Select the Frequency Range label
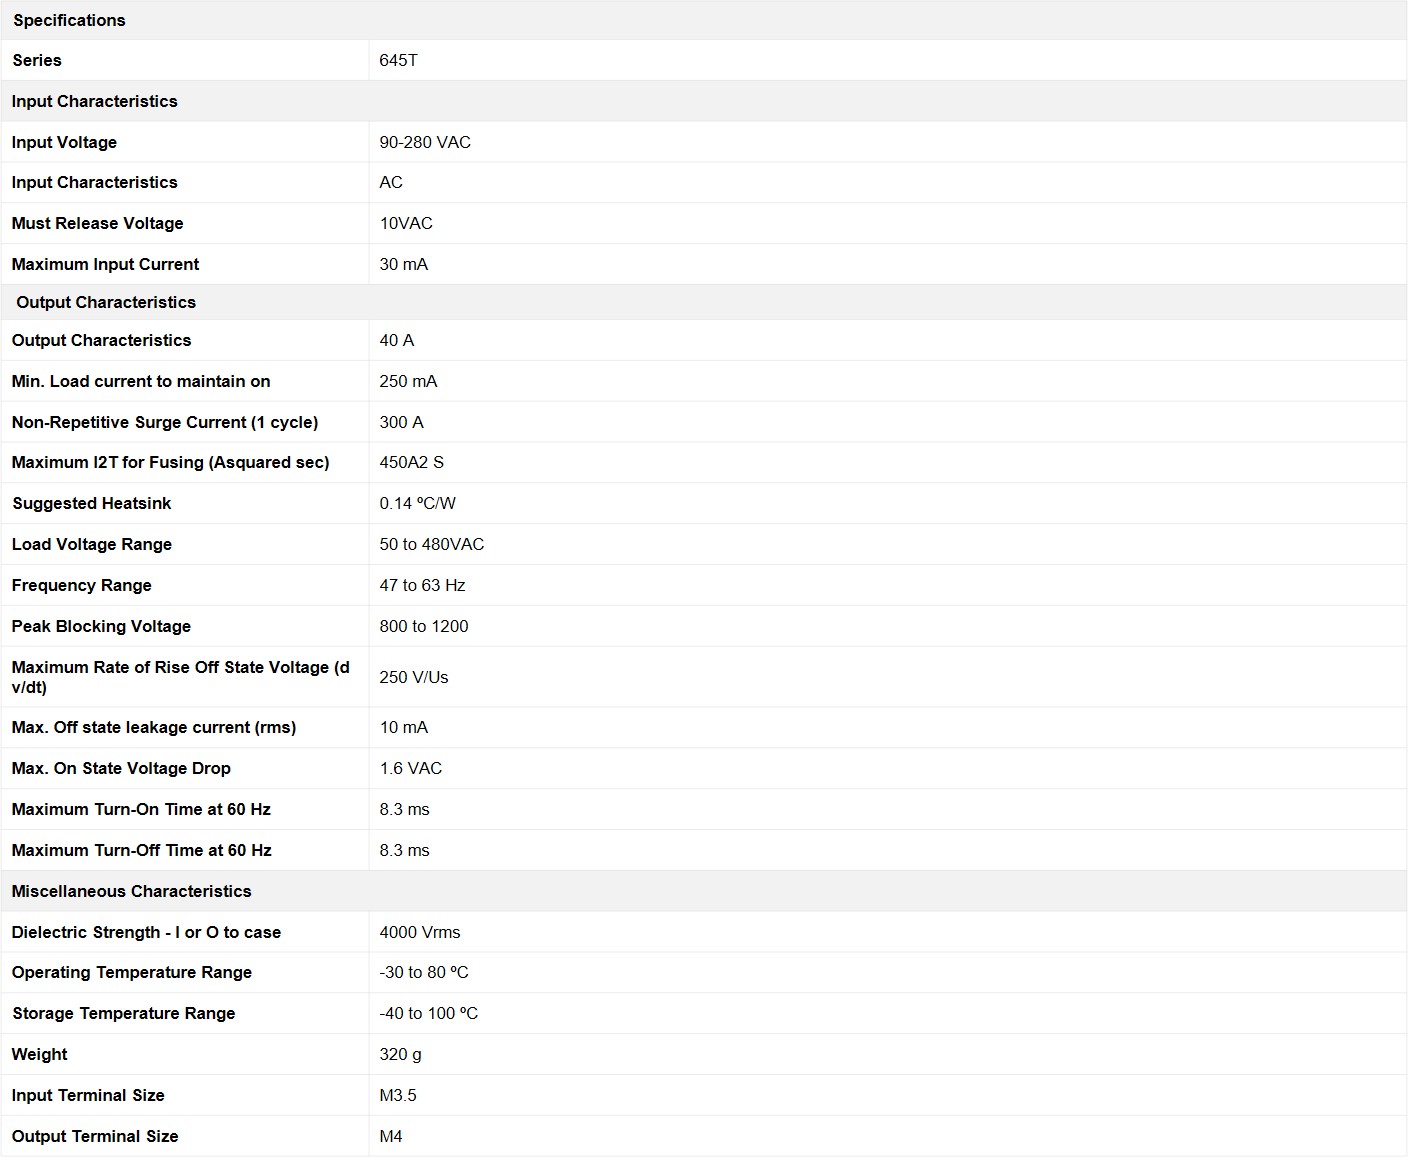Viewport: 1408px width, 1157px height. click(x=81, y=585)
